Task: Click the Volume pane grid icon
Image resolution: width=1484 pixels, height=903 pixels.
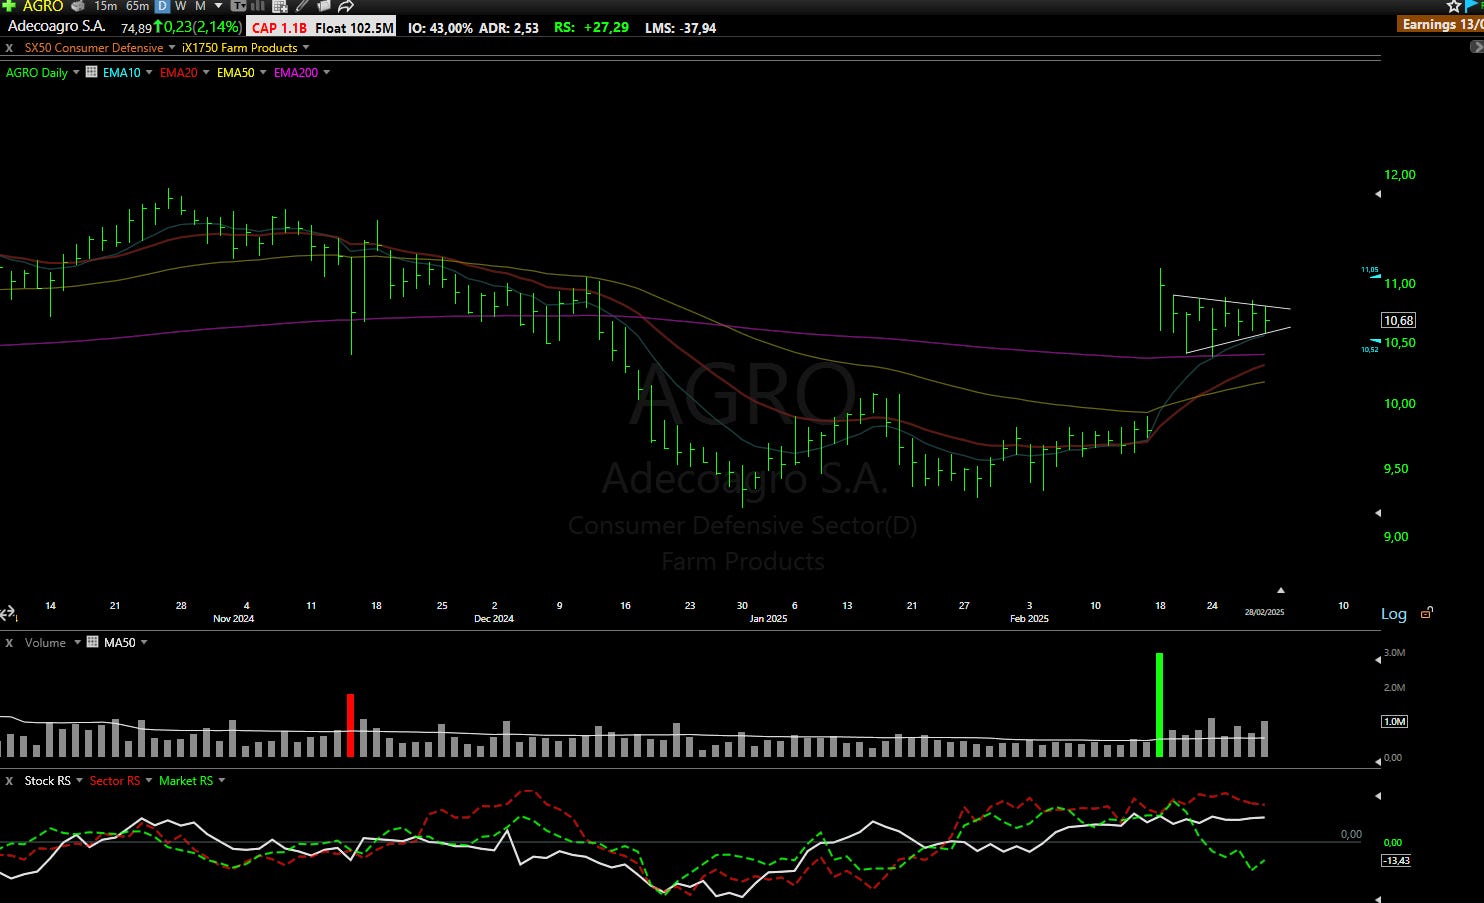Action: coord(92,642)
